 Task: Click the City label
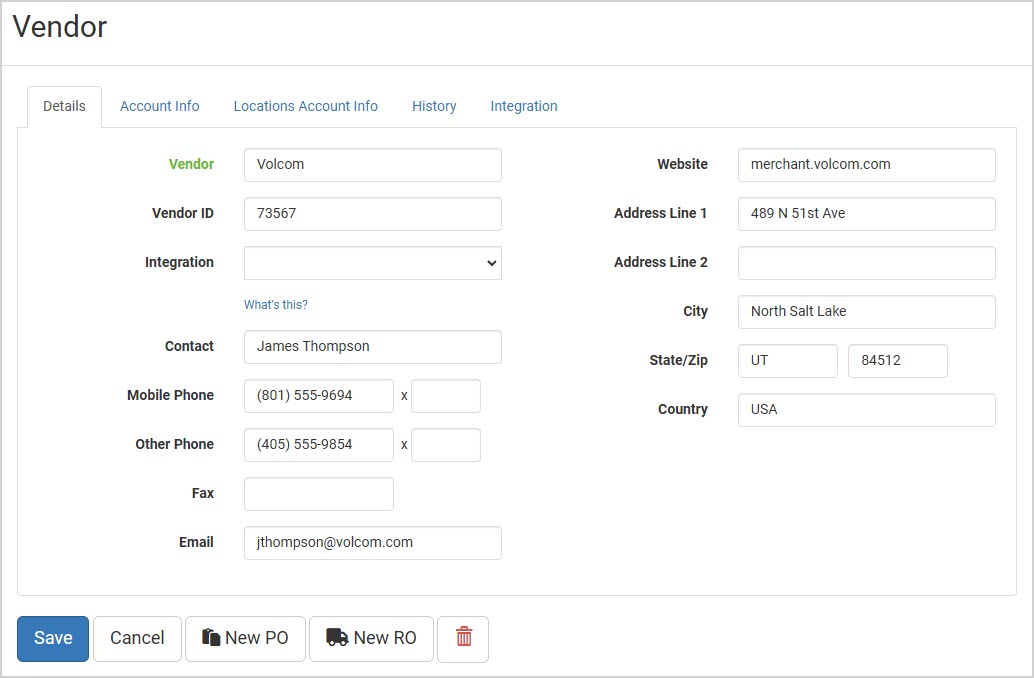pyautogui.click(x=695, y=311)
